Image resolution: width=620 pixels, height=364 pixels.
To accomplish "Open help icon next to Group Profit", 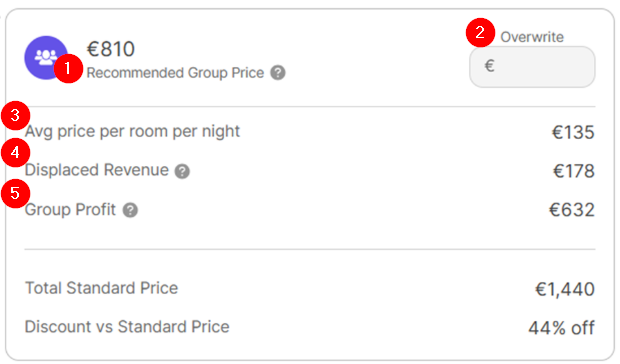I will click(130, 210).
